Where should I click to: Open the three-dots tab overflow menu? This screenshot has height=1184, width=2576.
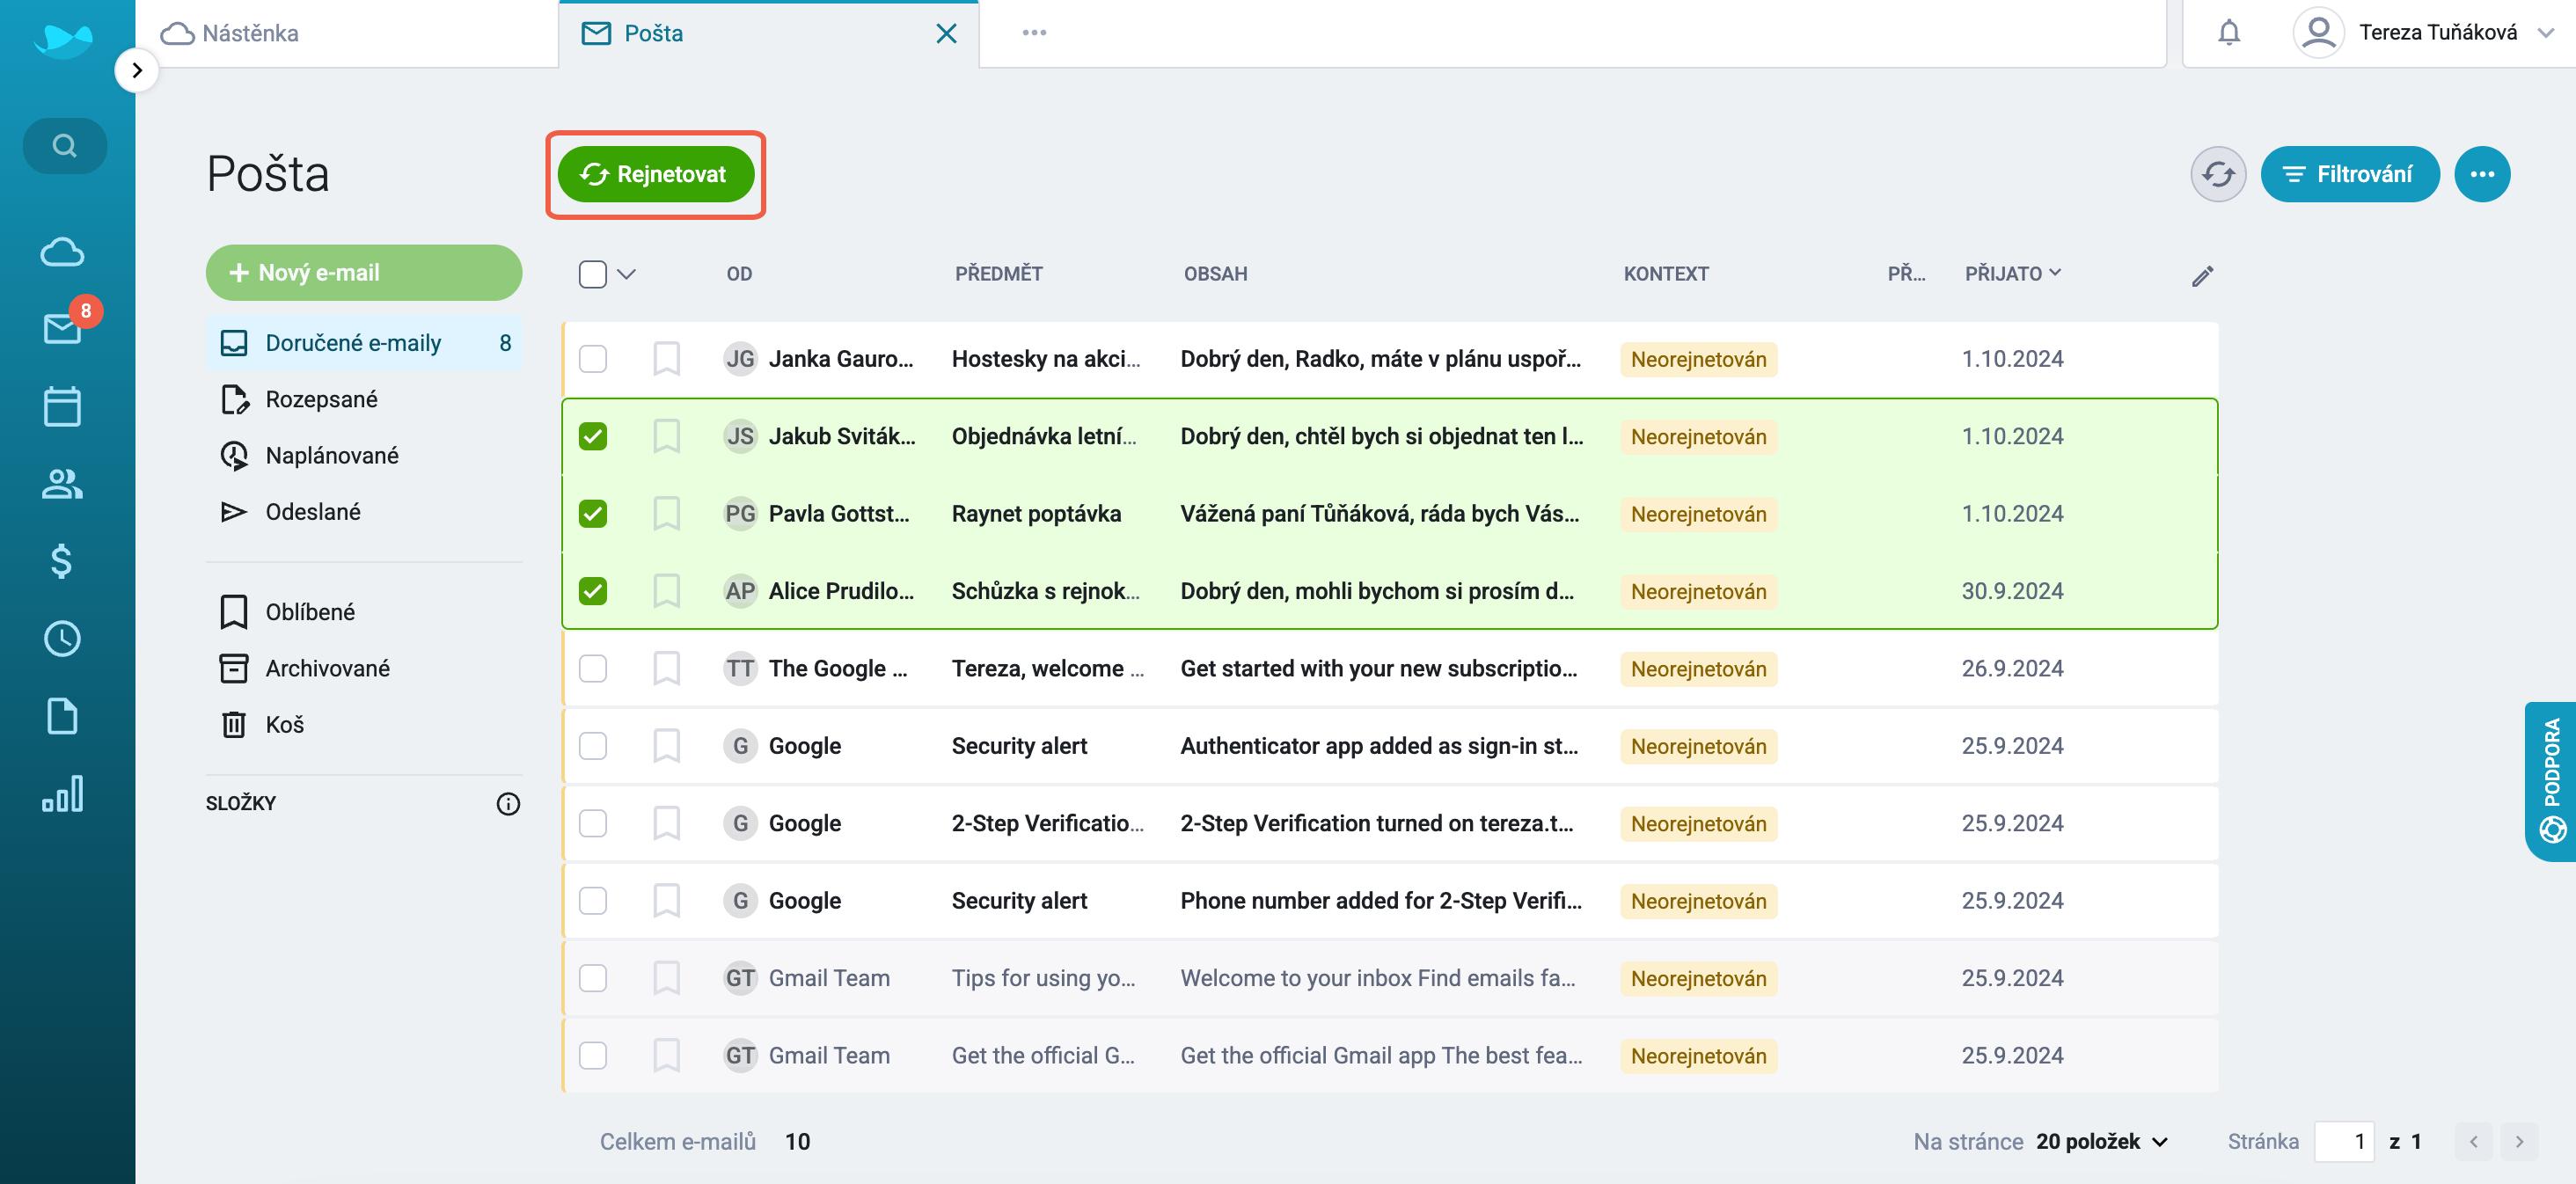tap(1034, 33)
